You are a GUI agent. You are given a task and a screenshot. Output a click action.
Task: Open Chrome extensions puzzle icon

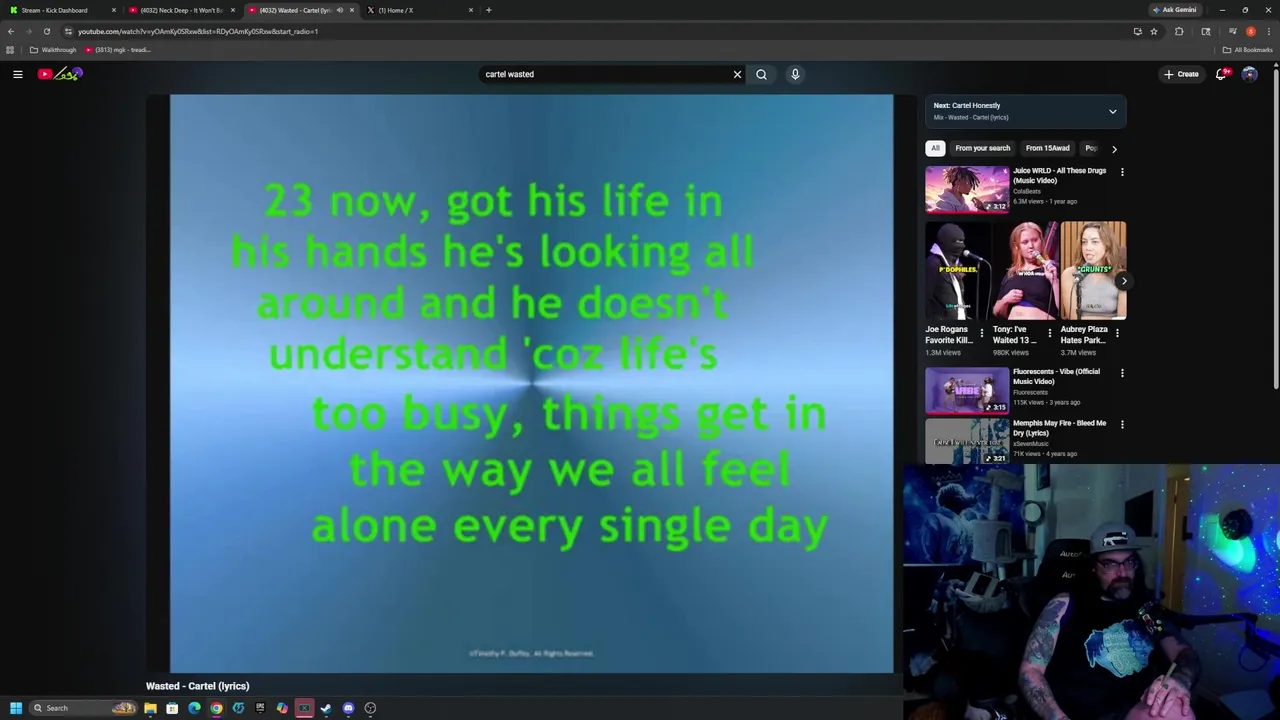click(1179, 31)
